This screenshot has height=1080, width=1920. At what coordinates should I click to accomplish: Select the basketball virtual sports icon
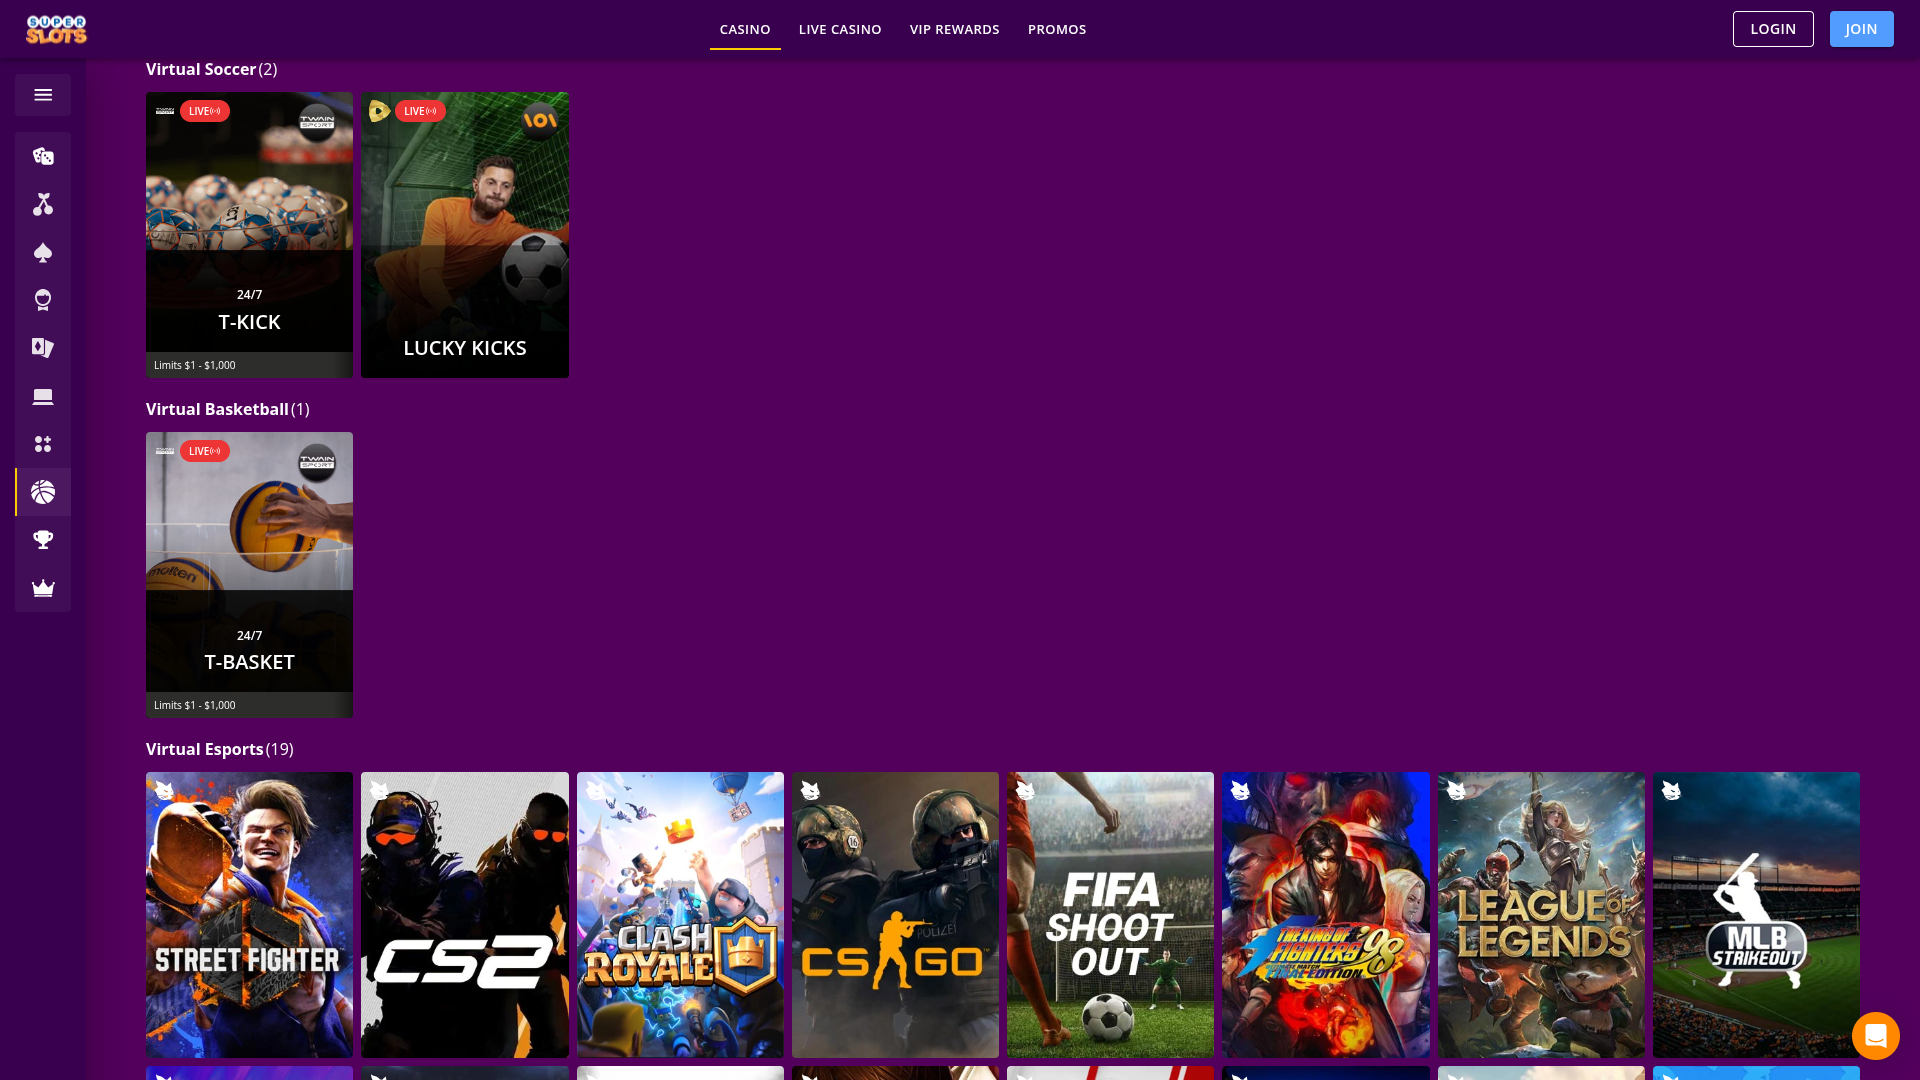pos(42,492)
